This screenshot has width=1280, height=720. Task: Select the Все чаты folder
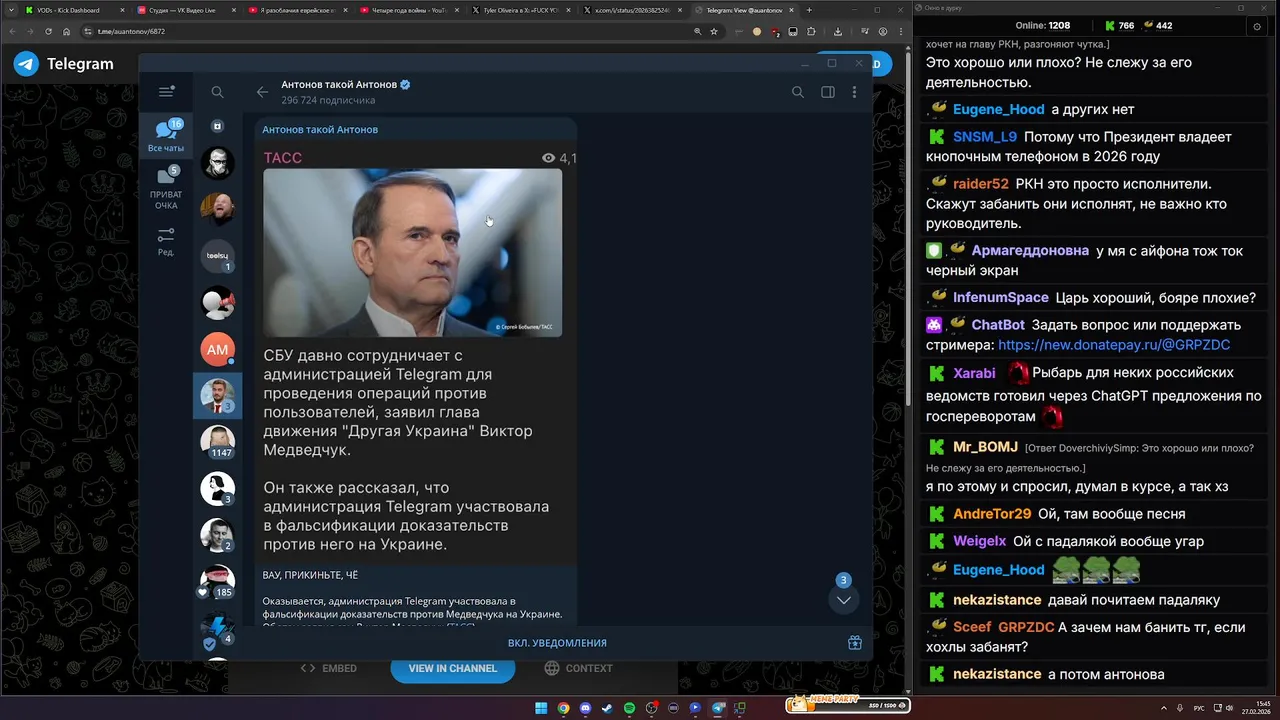(x=166, y=136)
